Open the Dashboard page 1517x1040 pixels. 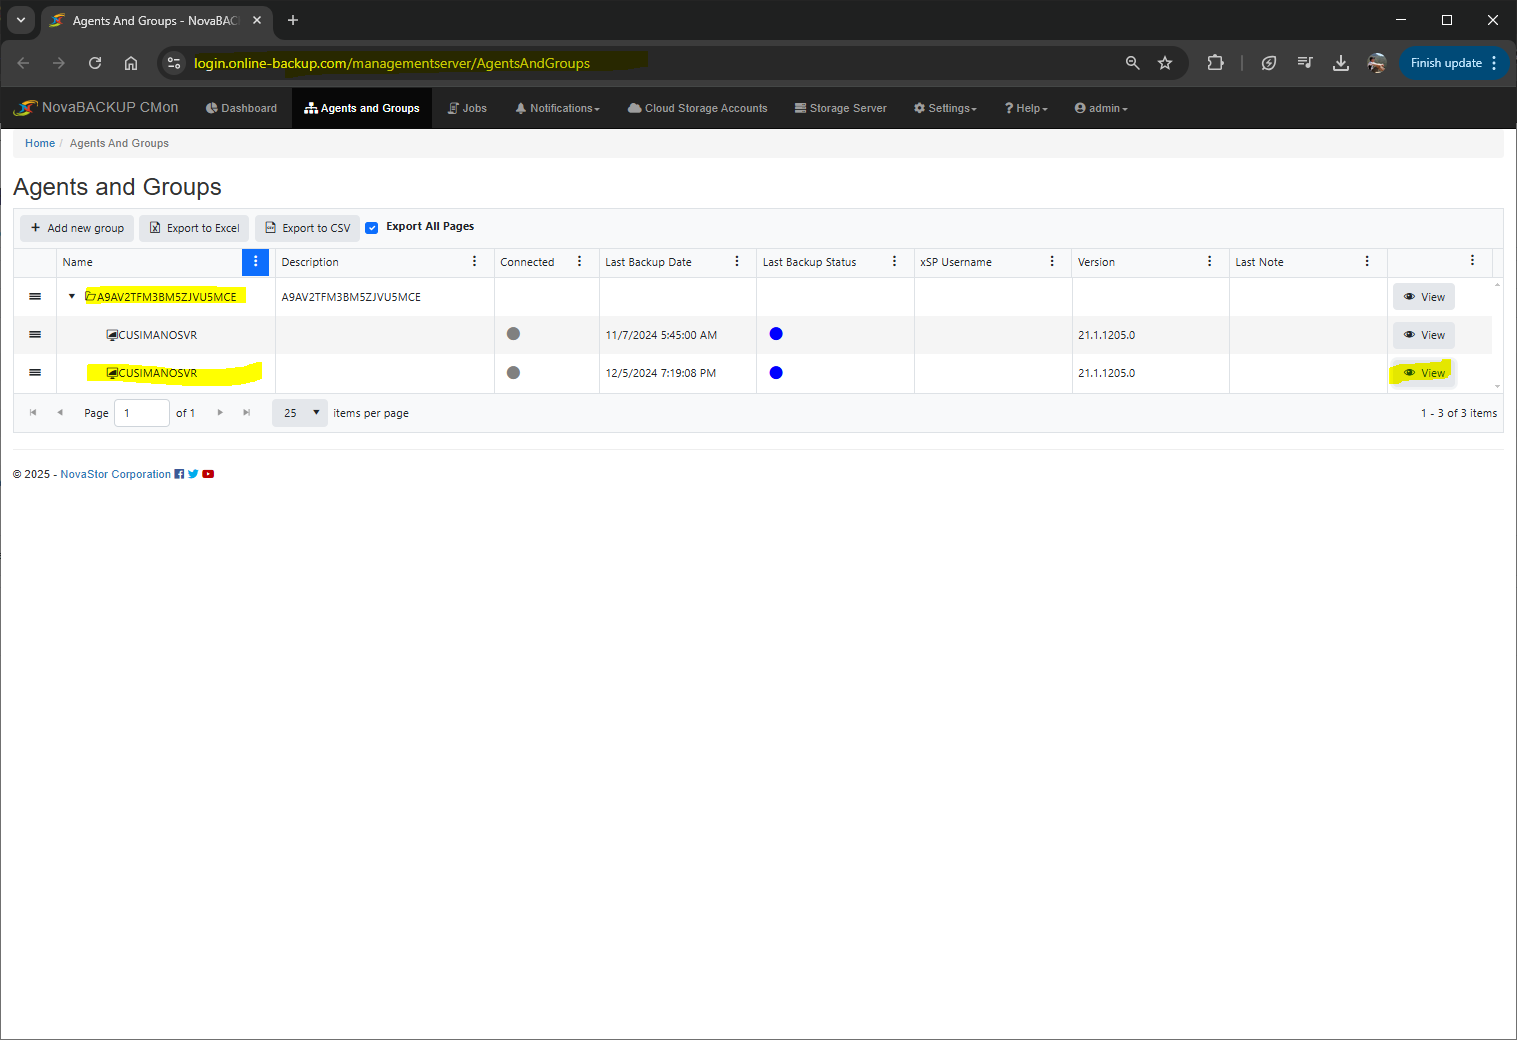(241, 108)
